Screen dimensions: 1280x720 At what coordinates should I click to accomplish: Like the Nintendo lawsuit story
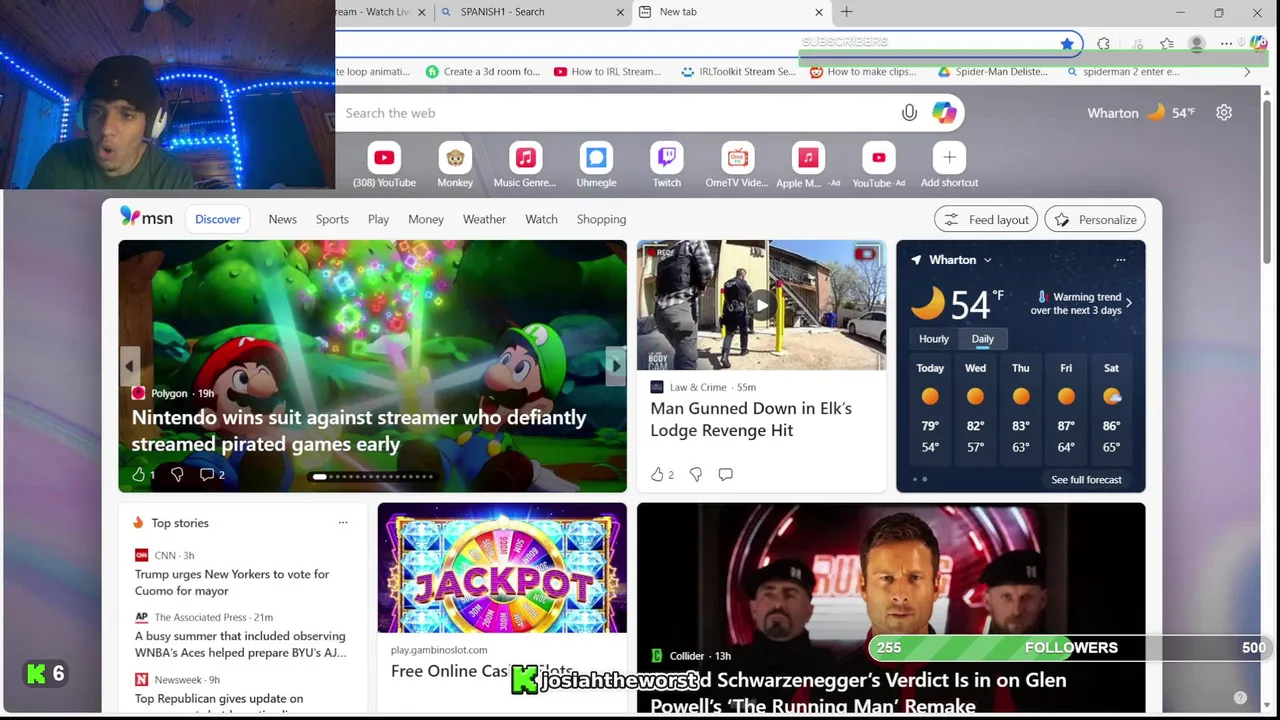coord(139,474)
